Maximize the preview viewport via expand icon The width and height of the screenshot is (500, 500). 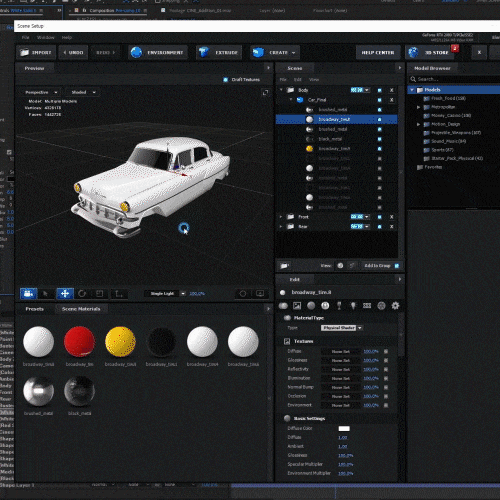[x=265, y=93]
